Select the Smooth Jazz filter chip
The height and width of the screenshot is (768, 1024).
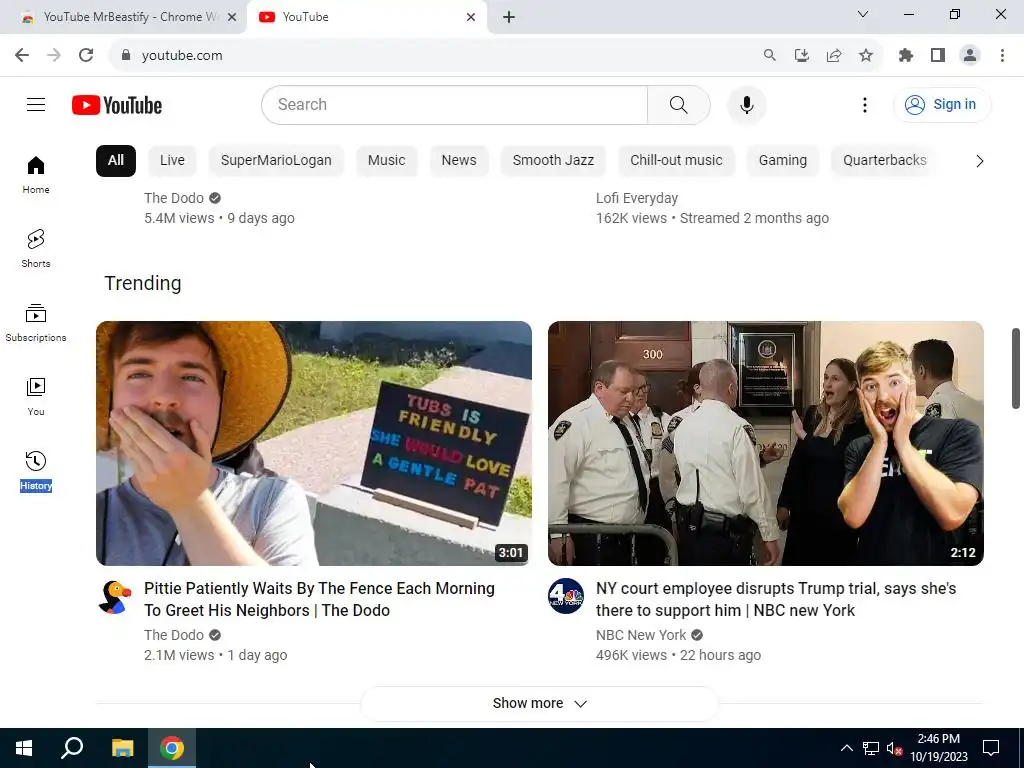[553, 161]
